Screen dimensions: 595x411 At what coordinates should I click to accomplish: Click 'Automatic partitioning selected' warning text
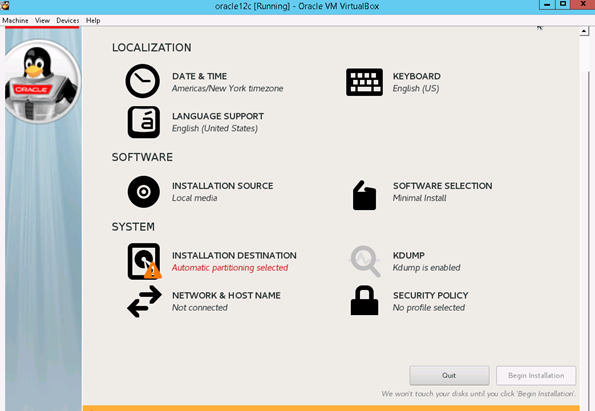click(230, 268)
